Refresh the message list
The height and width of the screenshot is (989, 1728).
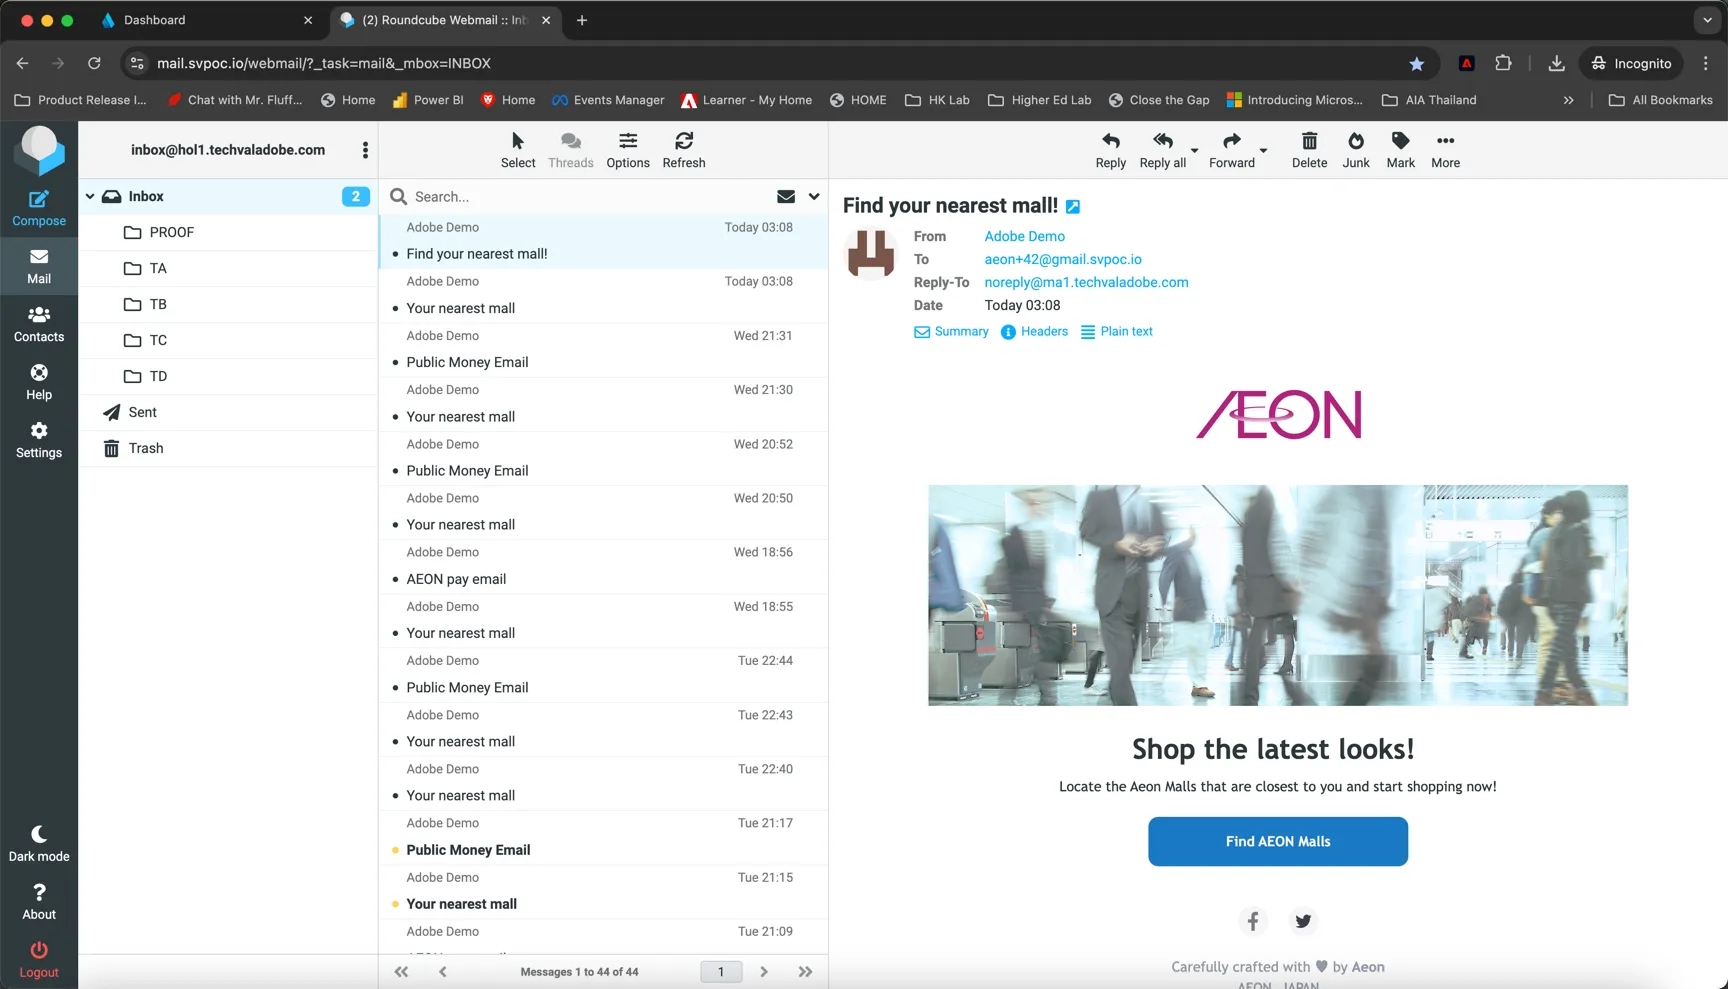(684, 150)
